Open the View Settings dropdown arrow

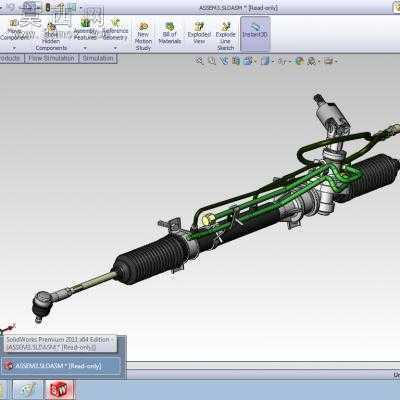point(336,61)
